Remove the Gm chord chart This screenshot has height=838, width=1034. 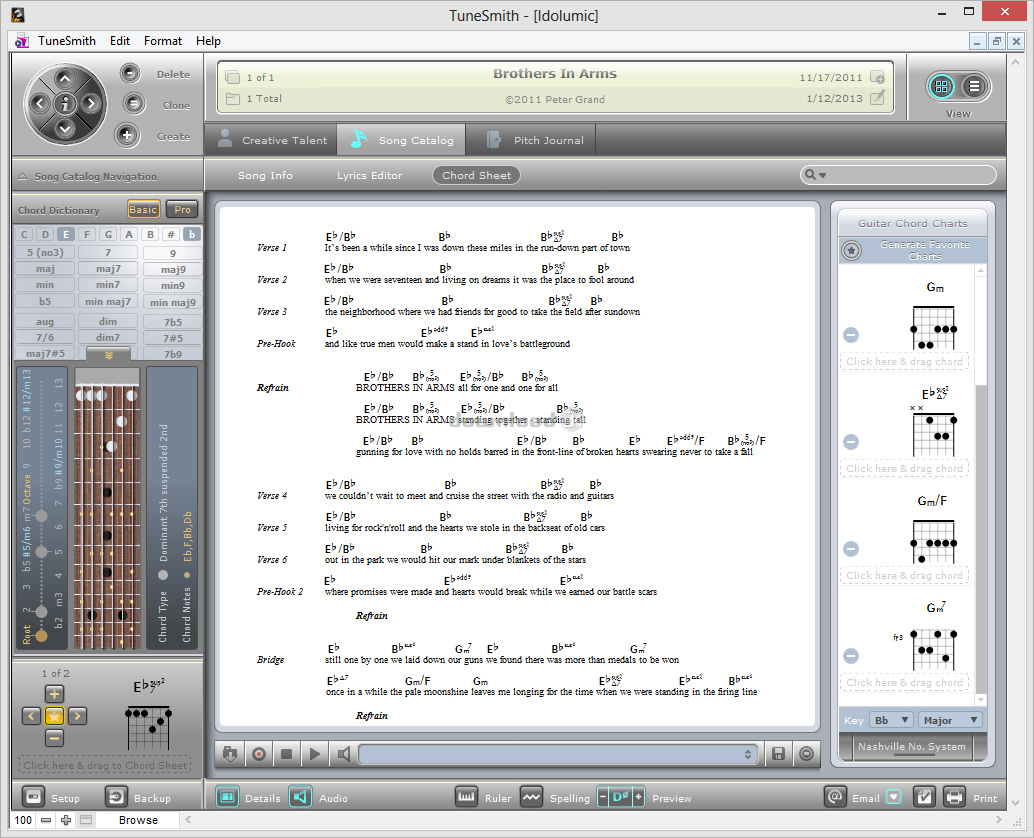851,335
